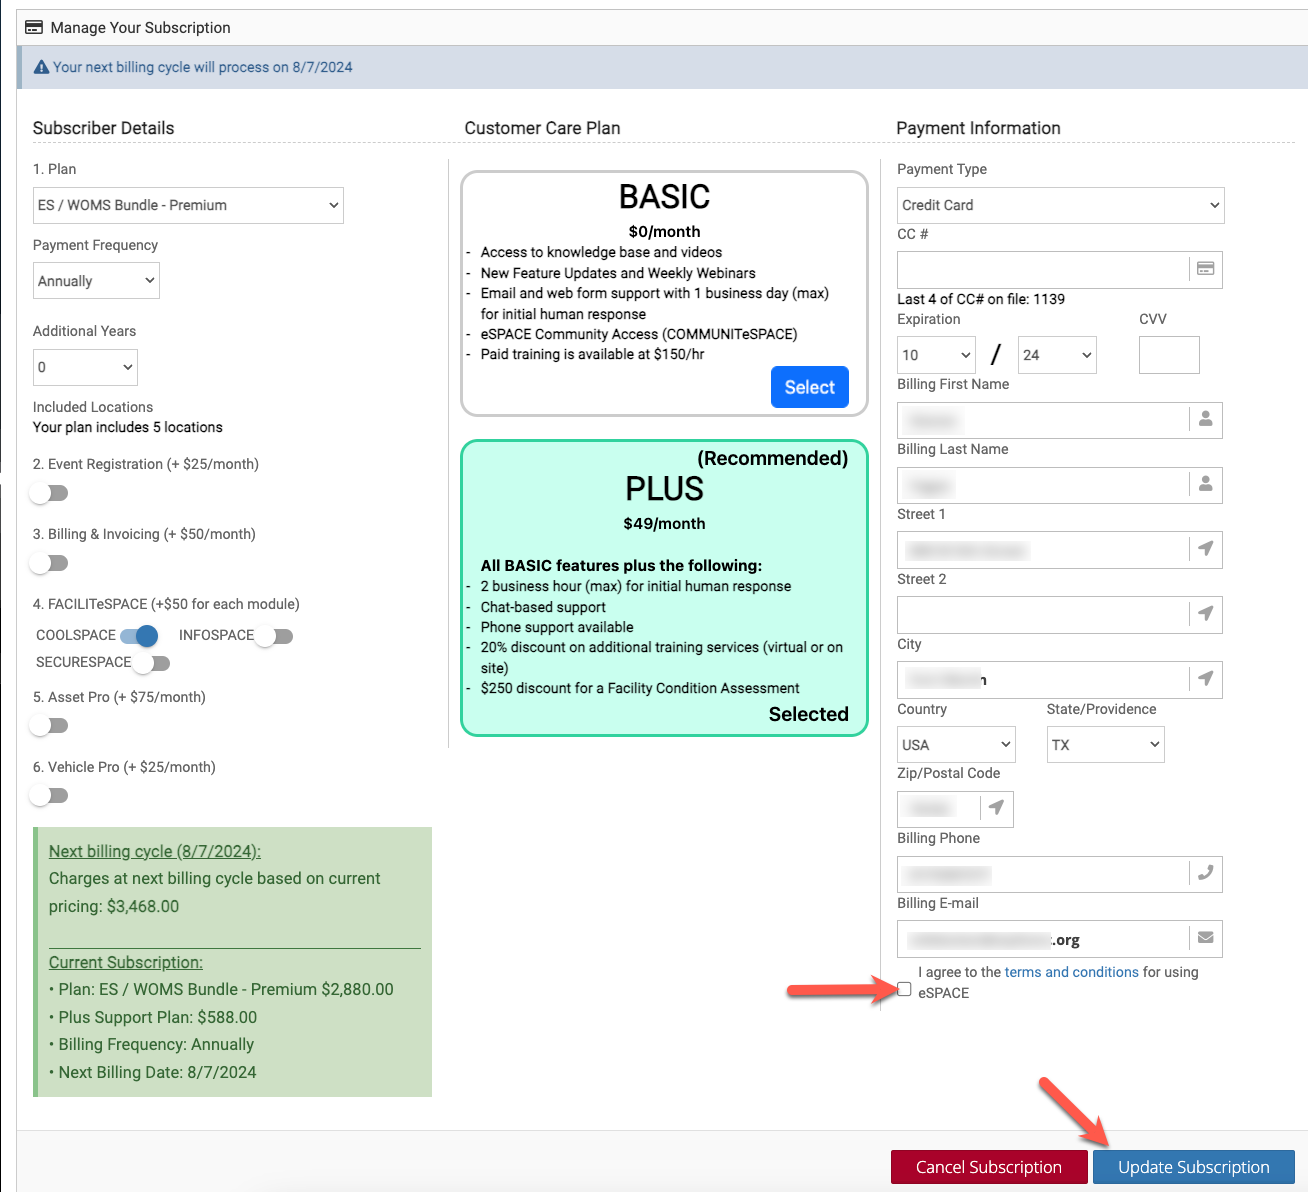The height and width of the screenshot is (1192, 1308).
Task: Enable the Asset Pro toggle
Action: [x=49, y=726]
